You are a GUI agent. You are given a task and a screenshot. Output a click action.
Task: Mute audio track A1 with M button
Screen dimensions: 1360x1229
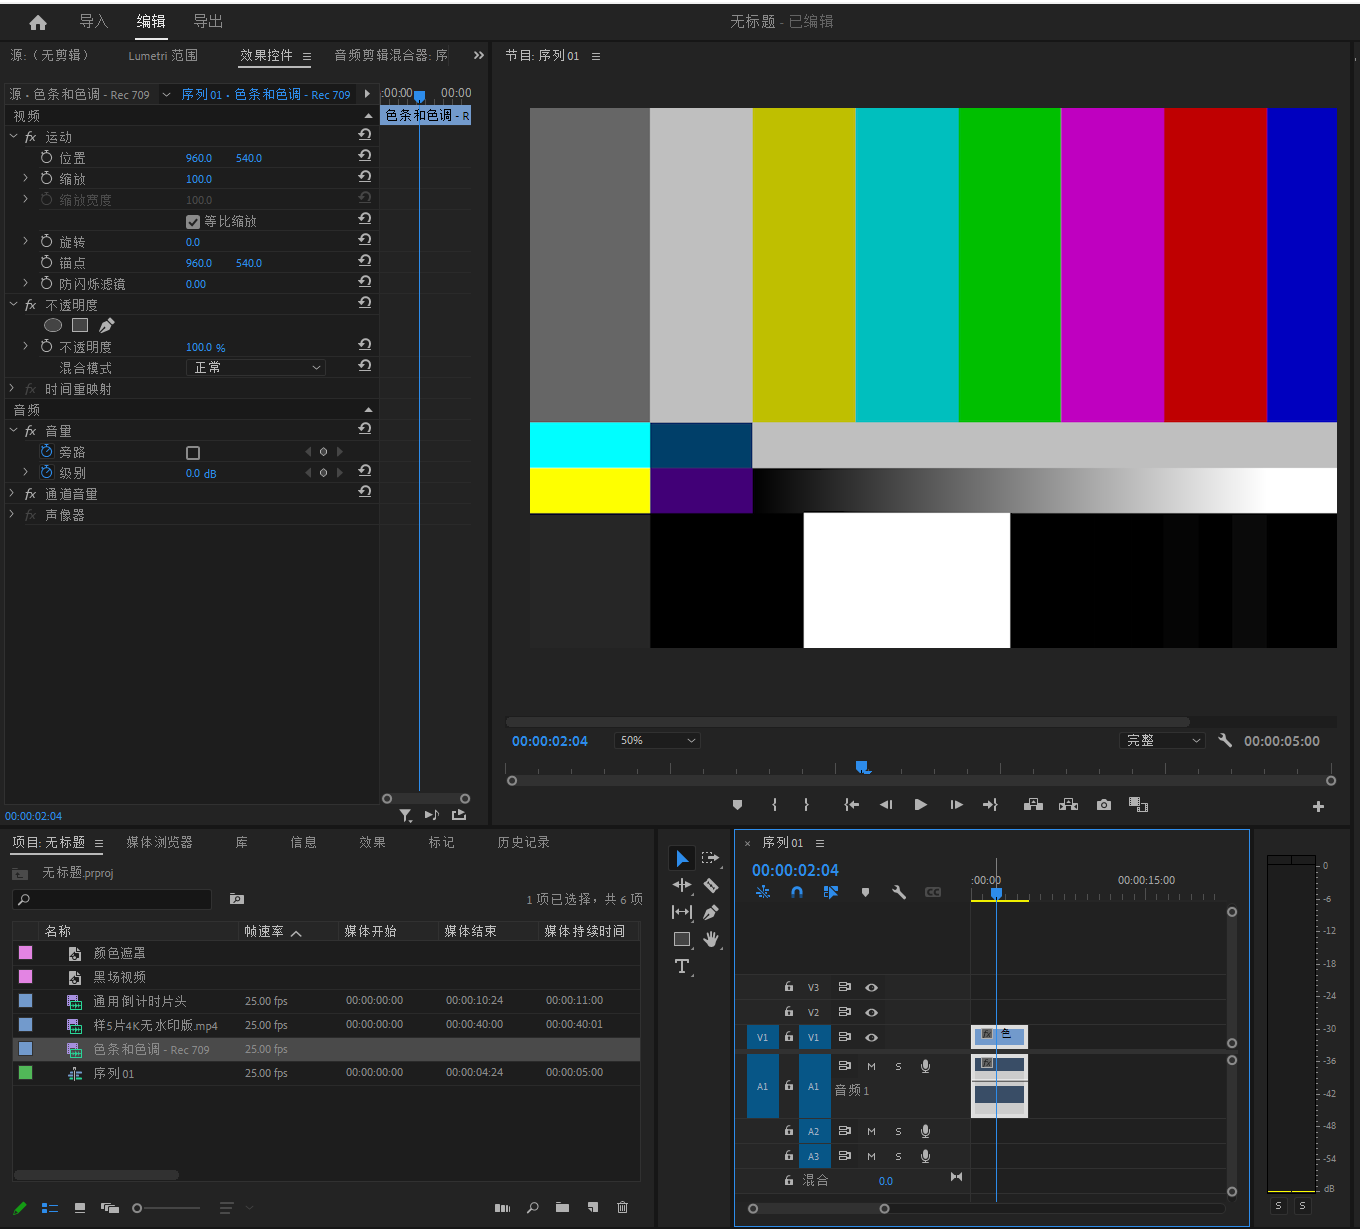871,1067
